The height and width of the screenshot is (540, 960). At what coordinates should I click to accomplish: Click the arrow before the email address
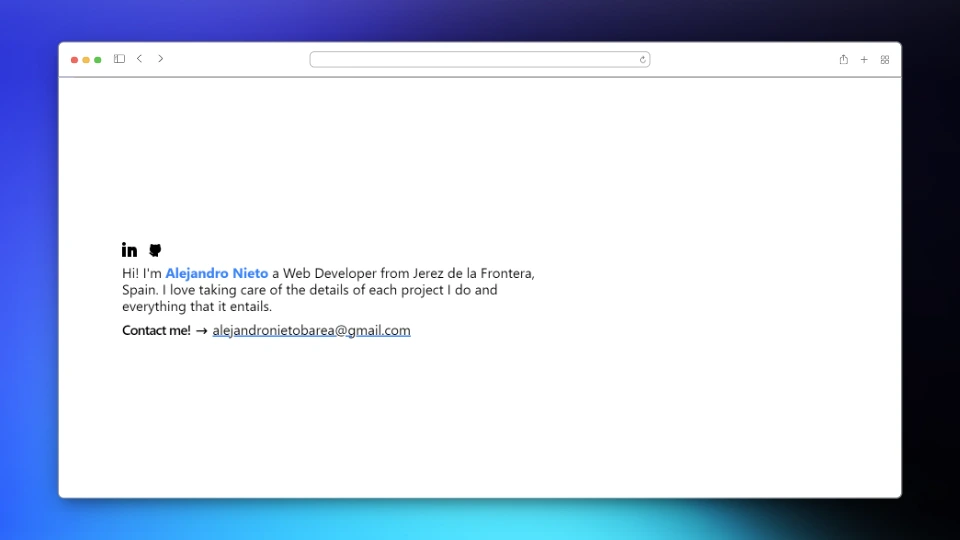coord(201,331)
